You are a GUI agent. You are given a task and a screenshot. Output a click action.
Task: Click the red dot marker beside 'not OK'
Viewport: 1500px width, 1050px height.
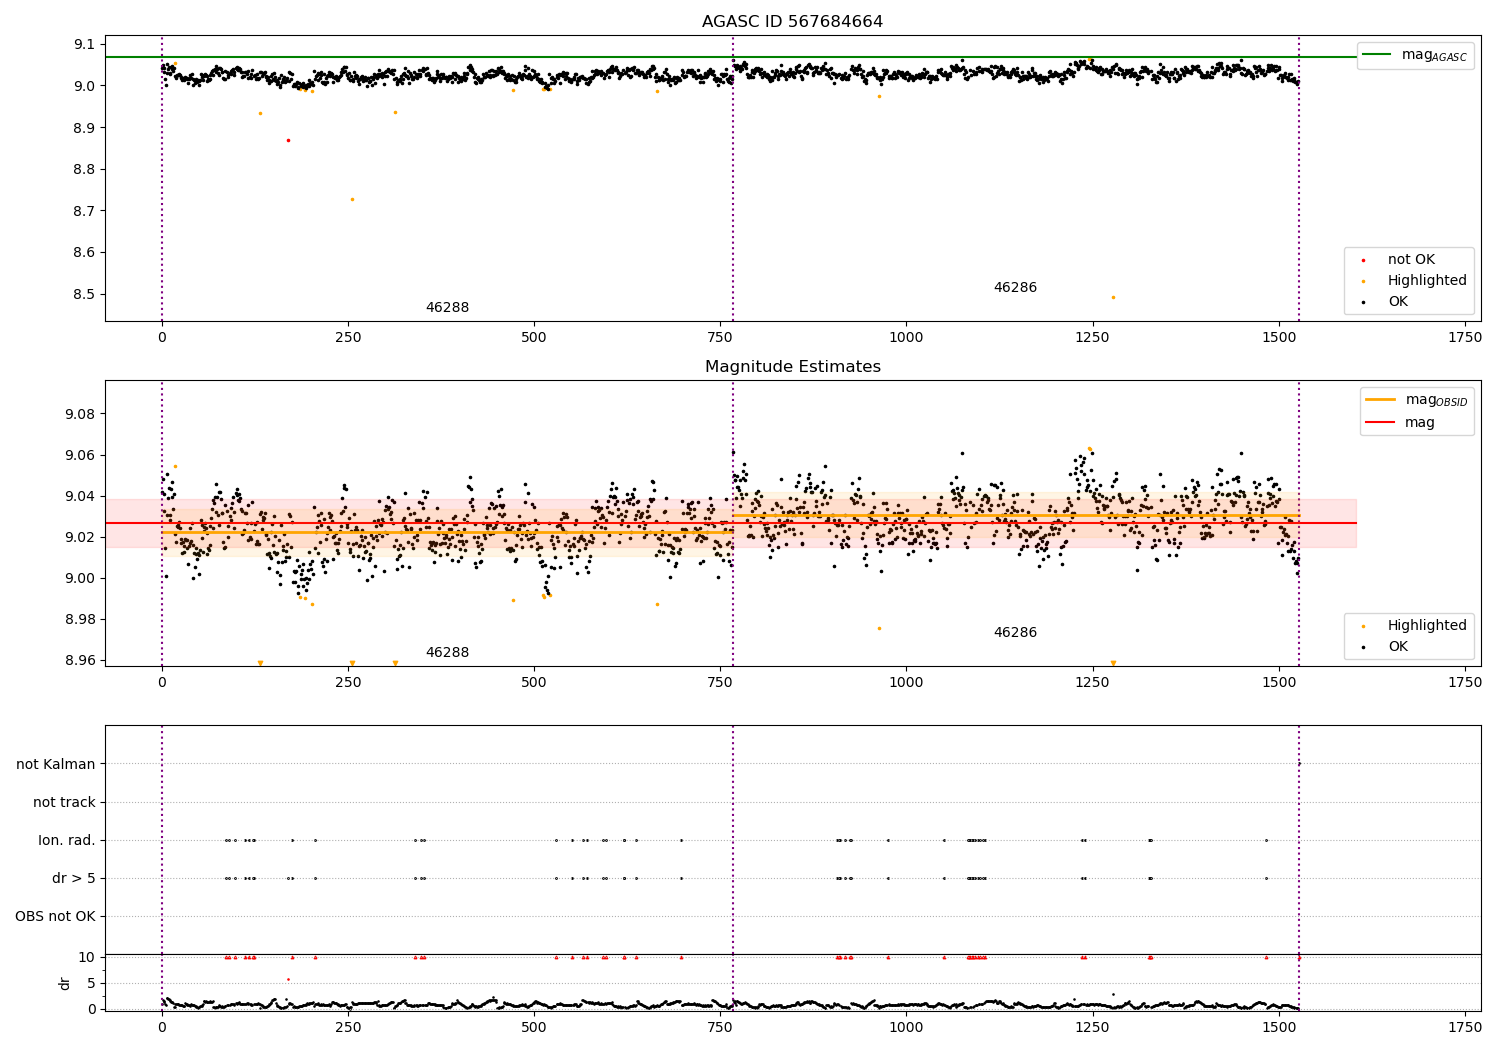coord(1363,260)
